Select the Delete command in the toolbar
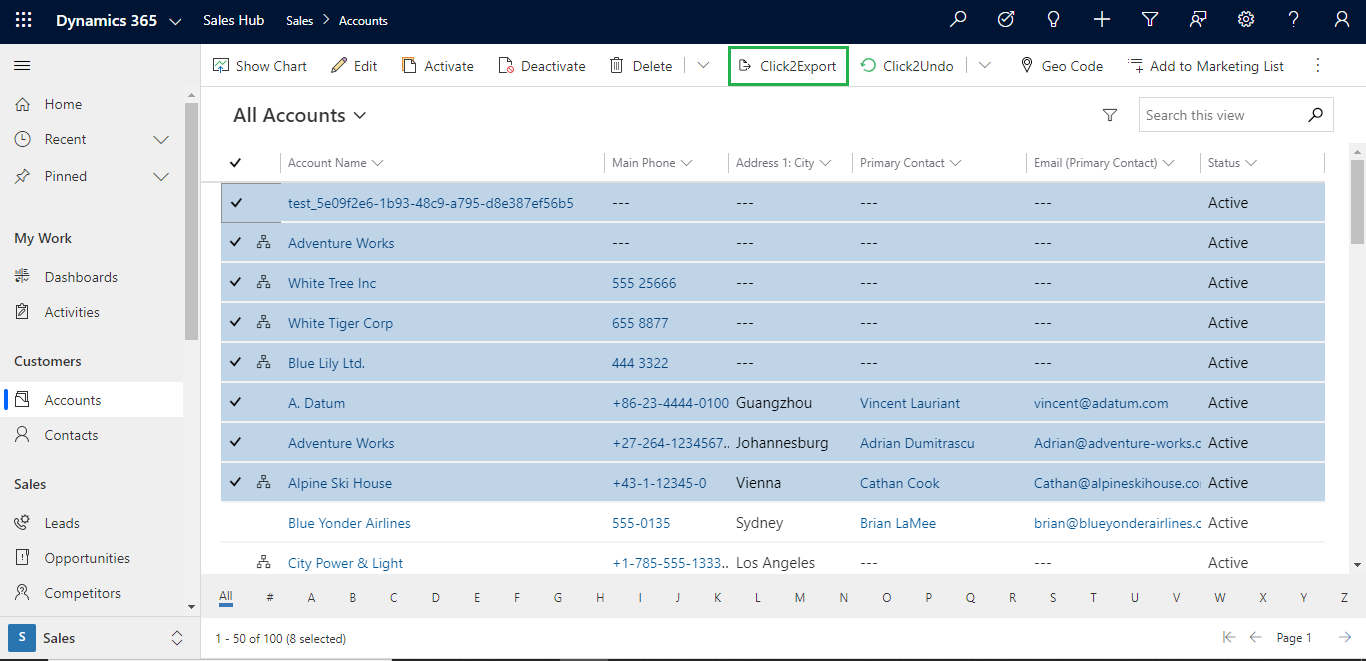 pos(640,65)
